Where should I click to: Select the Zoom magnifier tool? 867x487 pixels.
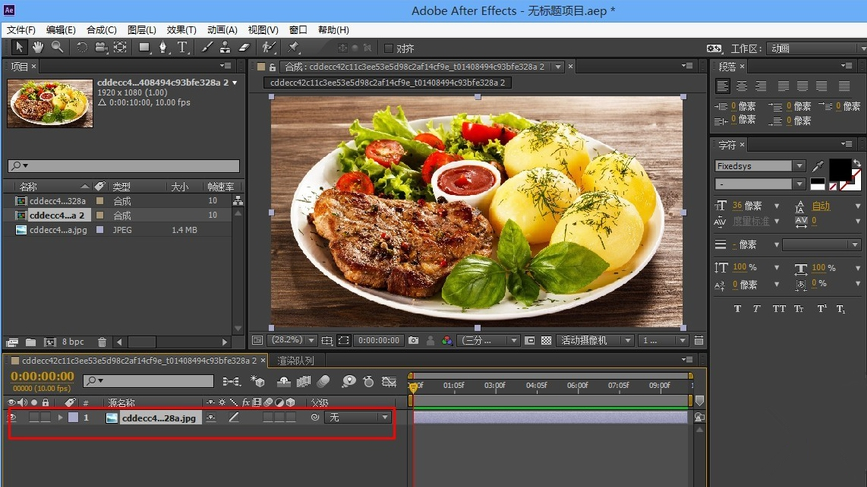(57, 47)
